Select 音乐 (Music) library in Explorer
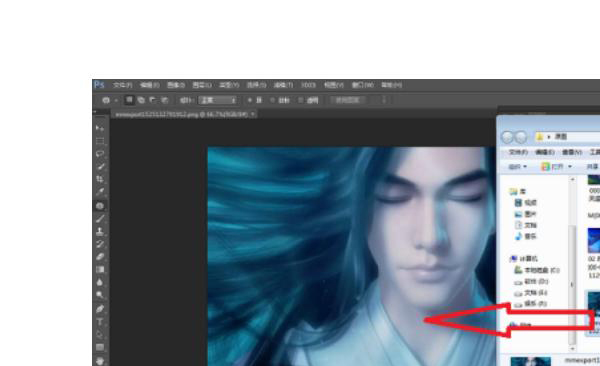 pyautogui.click(x=526, y=237)
